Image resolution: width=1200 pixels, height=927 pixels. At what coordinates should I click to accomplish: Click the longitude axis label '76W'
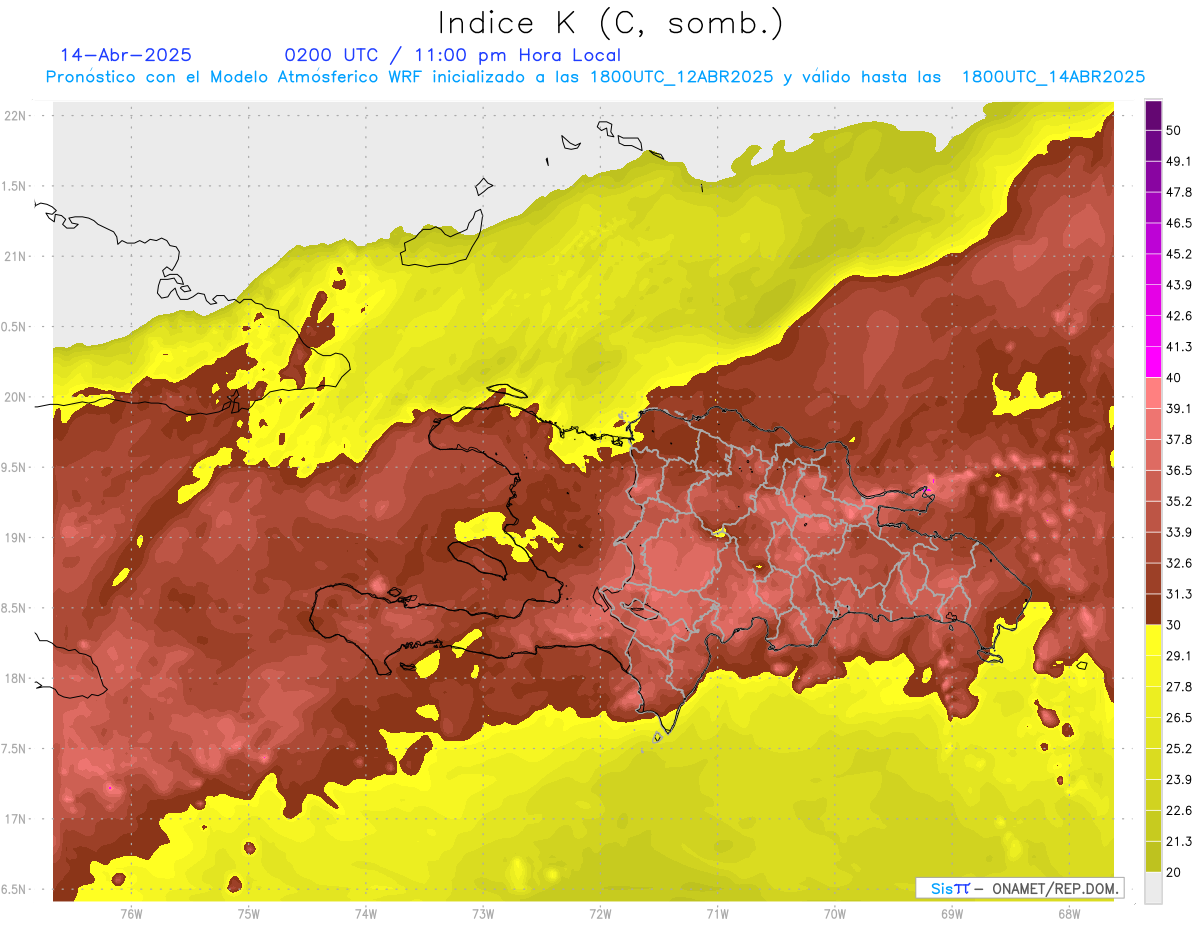point(131,914)
